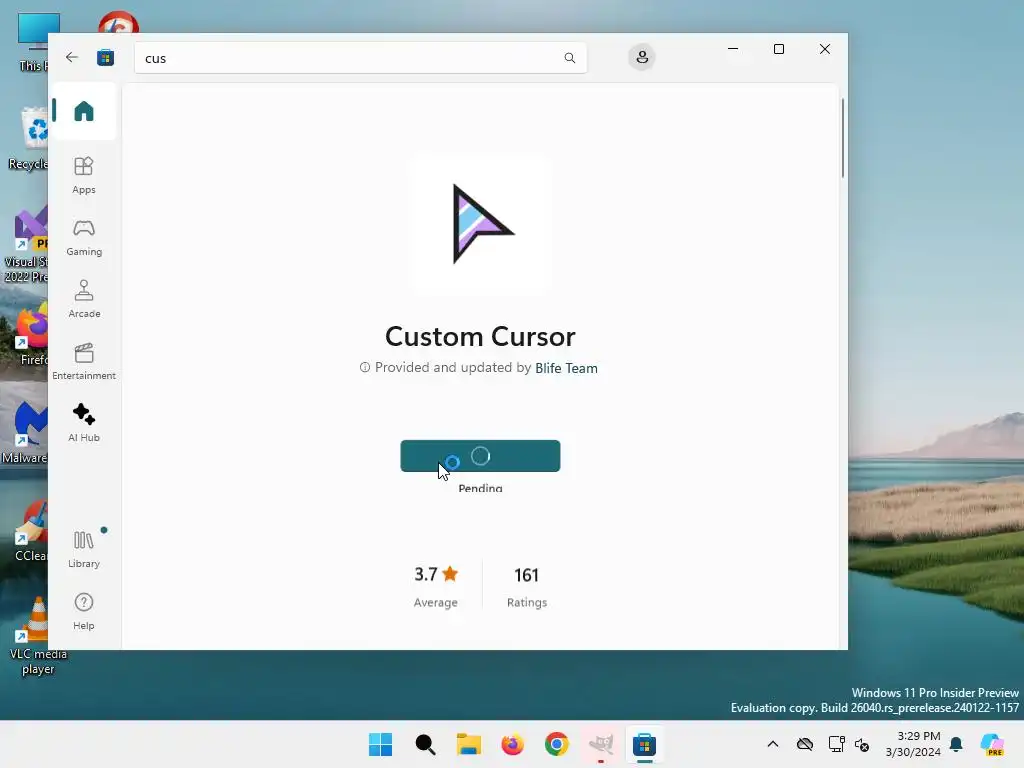Click the muted volume tray icon
This screenshot has height=768, width=1024.
pos(862,744)
